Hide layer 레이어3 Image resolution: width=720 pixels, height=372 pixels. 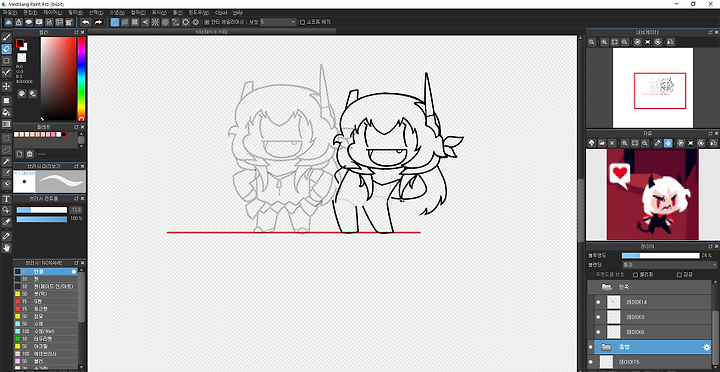click(598, 317)
